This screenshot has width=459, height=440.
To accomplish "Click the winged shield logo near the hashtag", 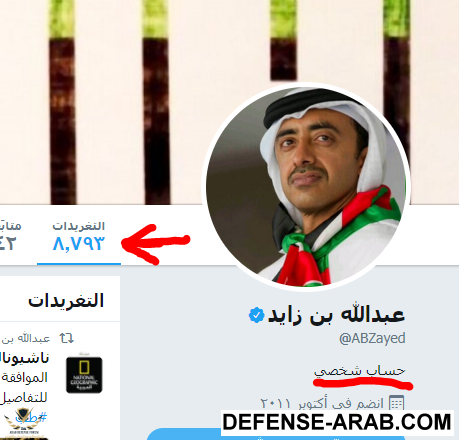I will (x=23, y=421).
